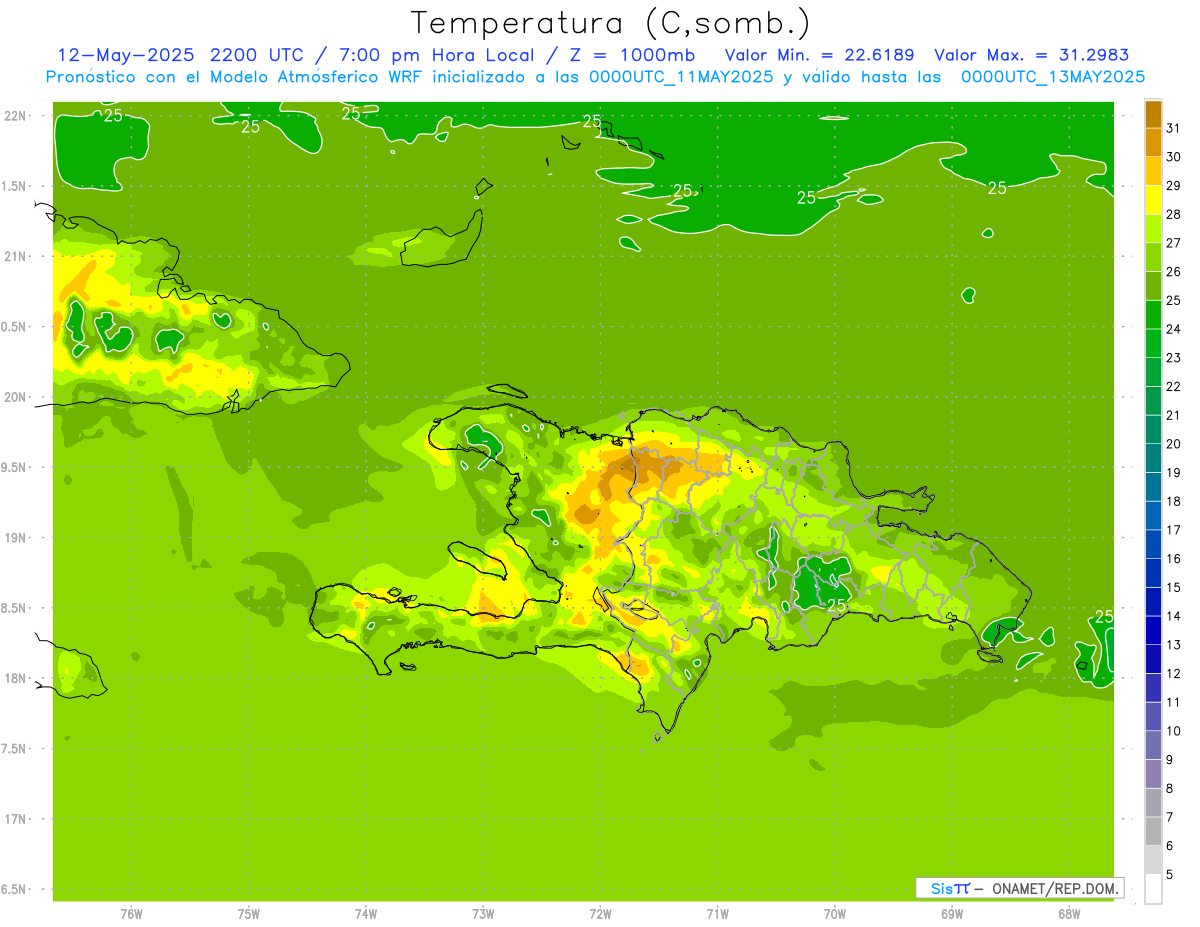This screenshot has height=927, width=1200.
Task: Click the '72W' longitude axis label
Action: tap(600, 914)
